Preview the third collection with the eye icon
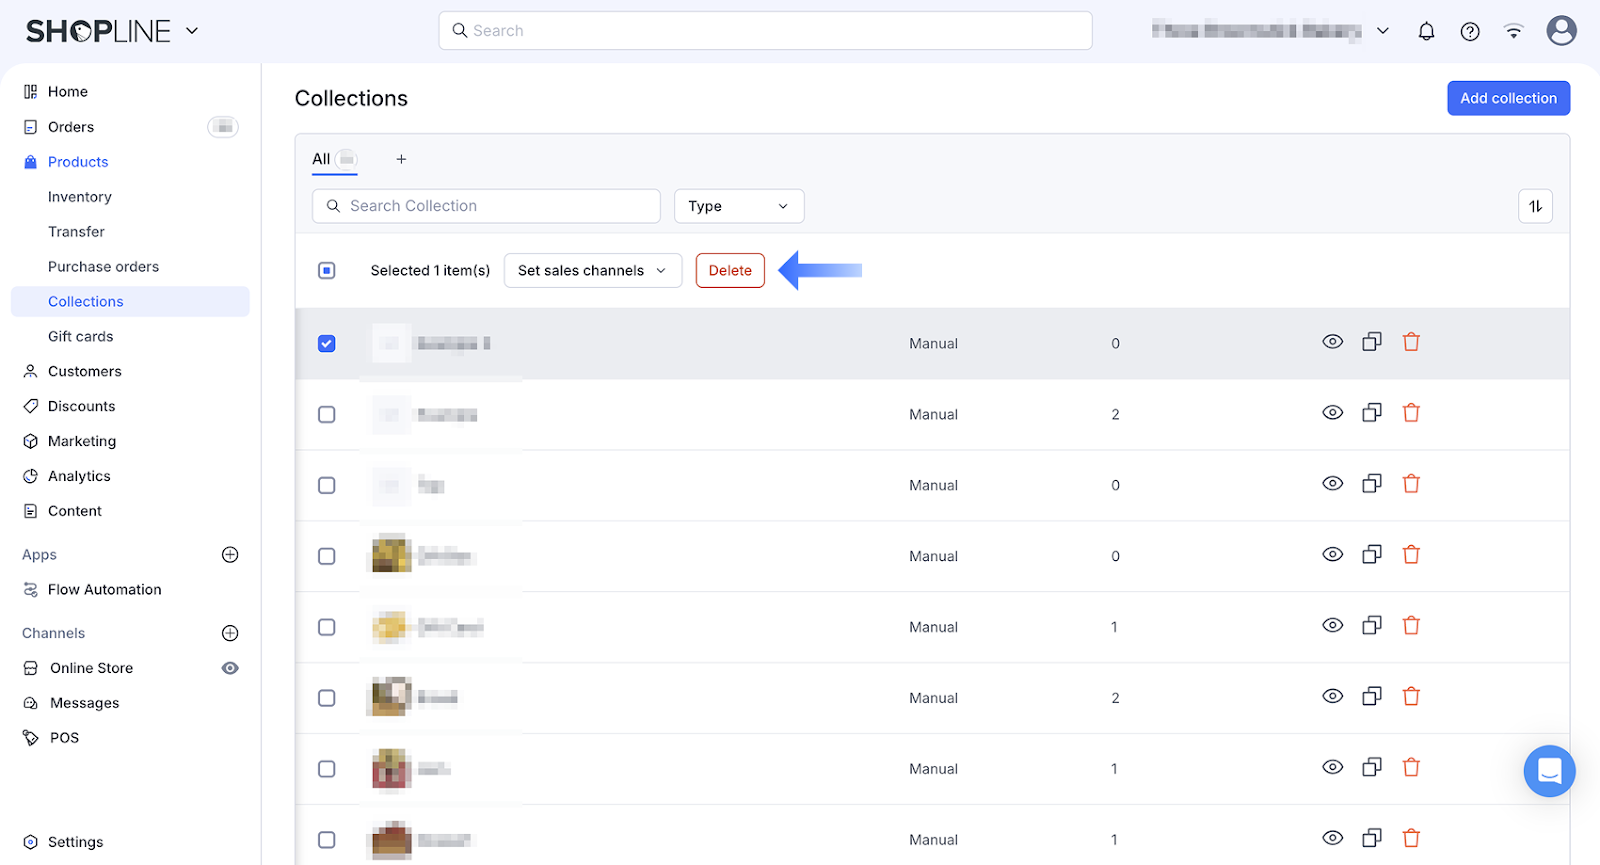 pyautogui.click(x=1332, y=484)
